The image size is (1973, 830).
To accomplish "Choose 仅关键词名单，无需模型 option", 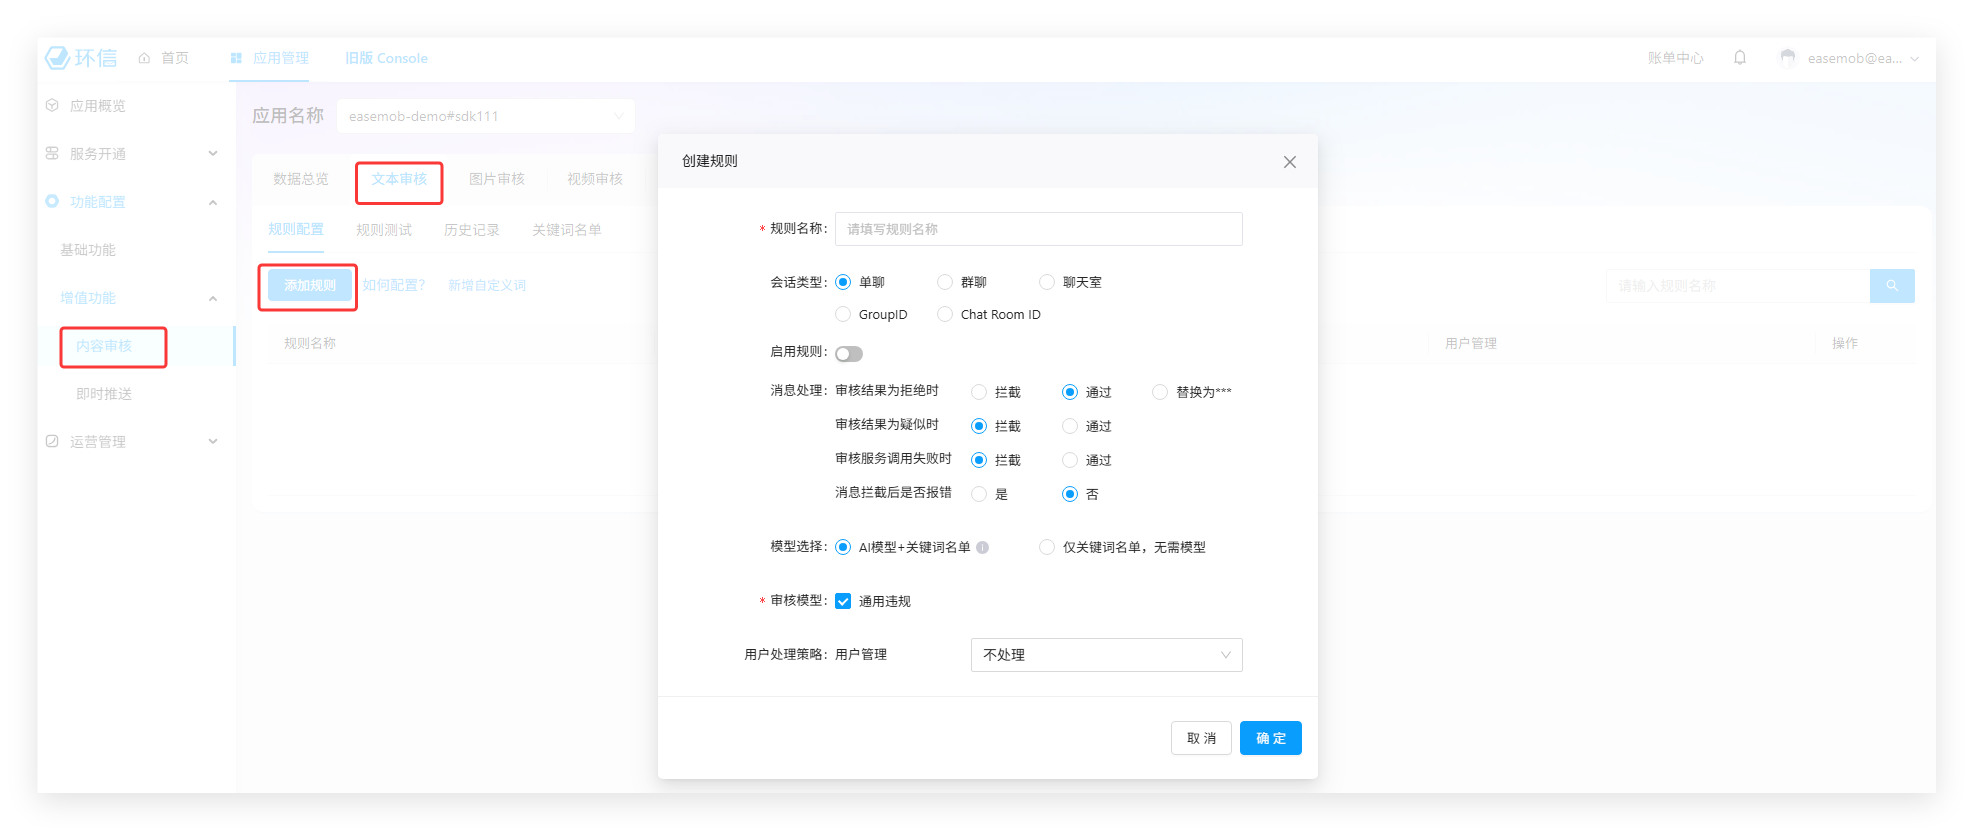I will (1047, 547).
